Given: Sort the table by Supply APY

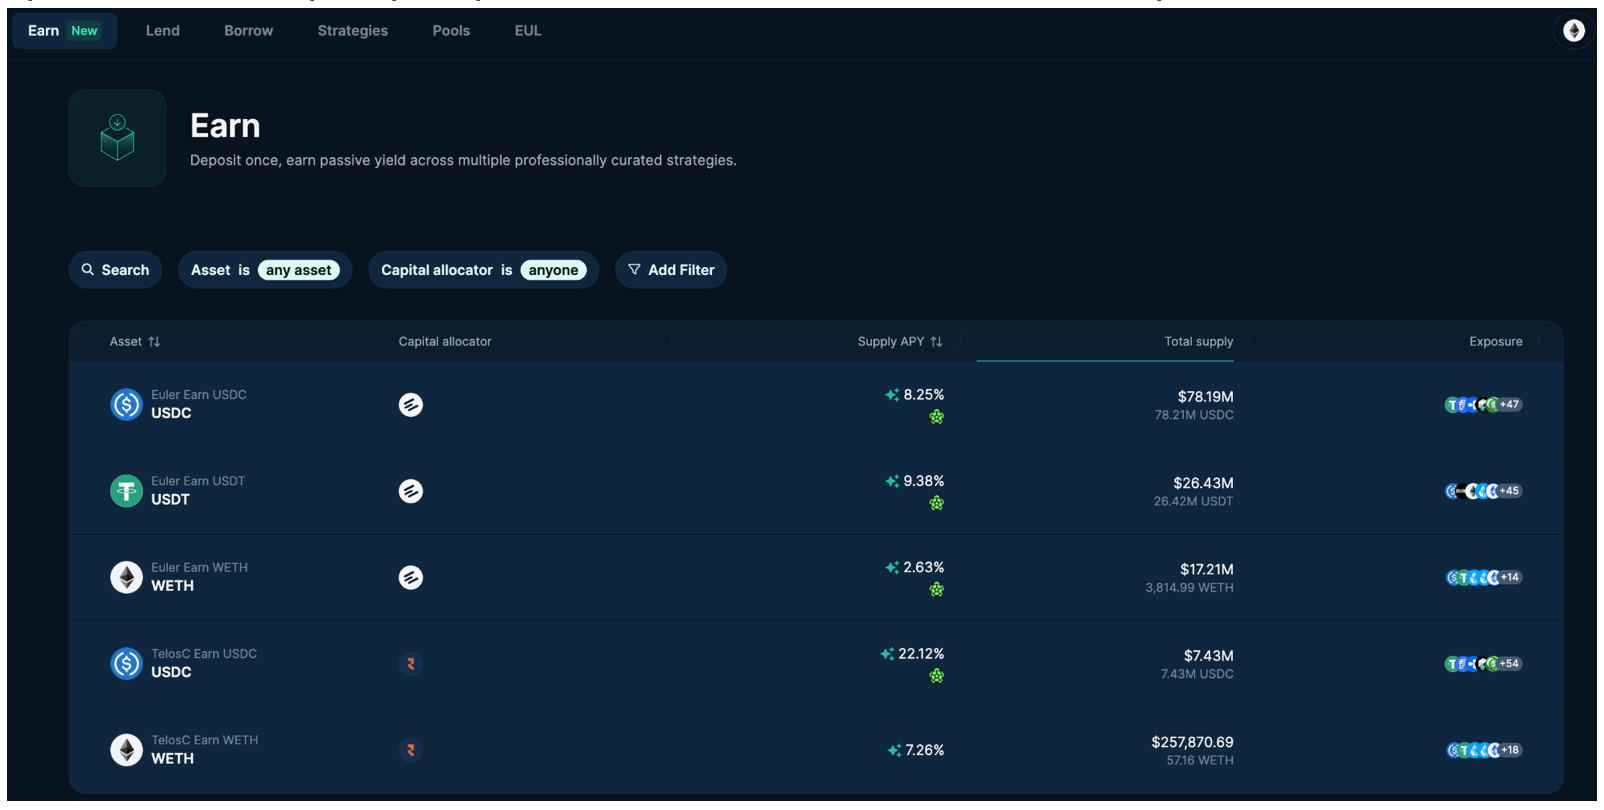Looking at the screenshot, I should pyautogui.click(x=899, y=342).
